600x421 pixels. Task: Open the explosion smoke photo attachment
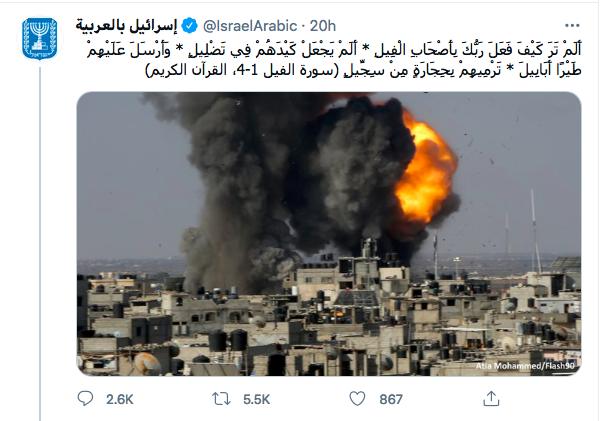[x=329, y=233]
